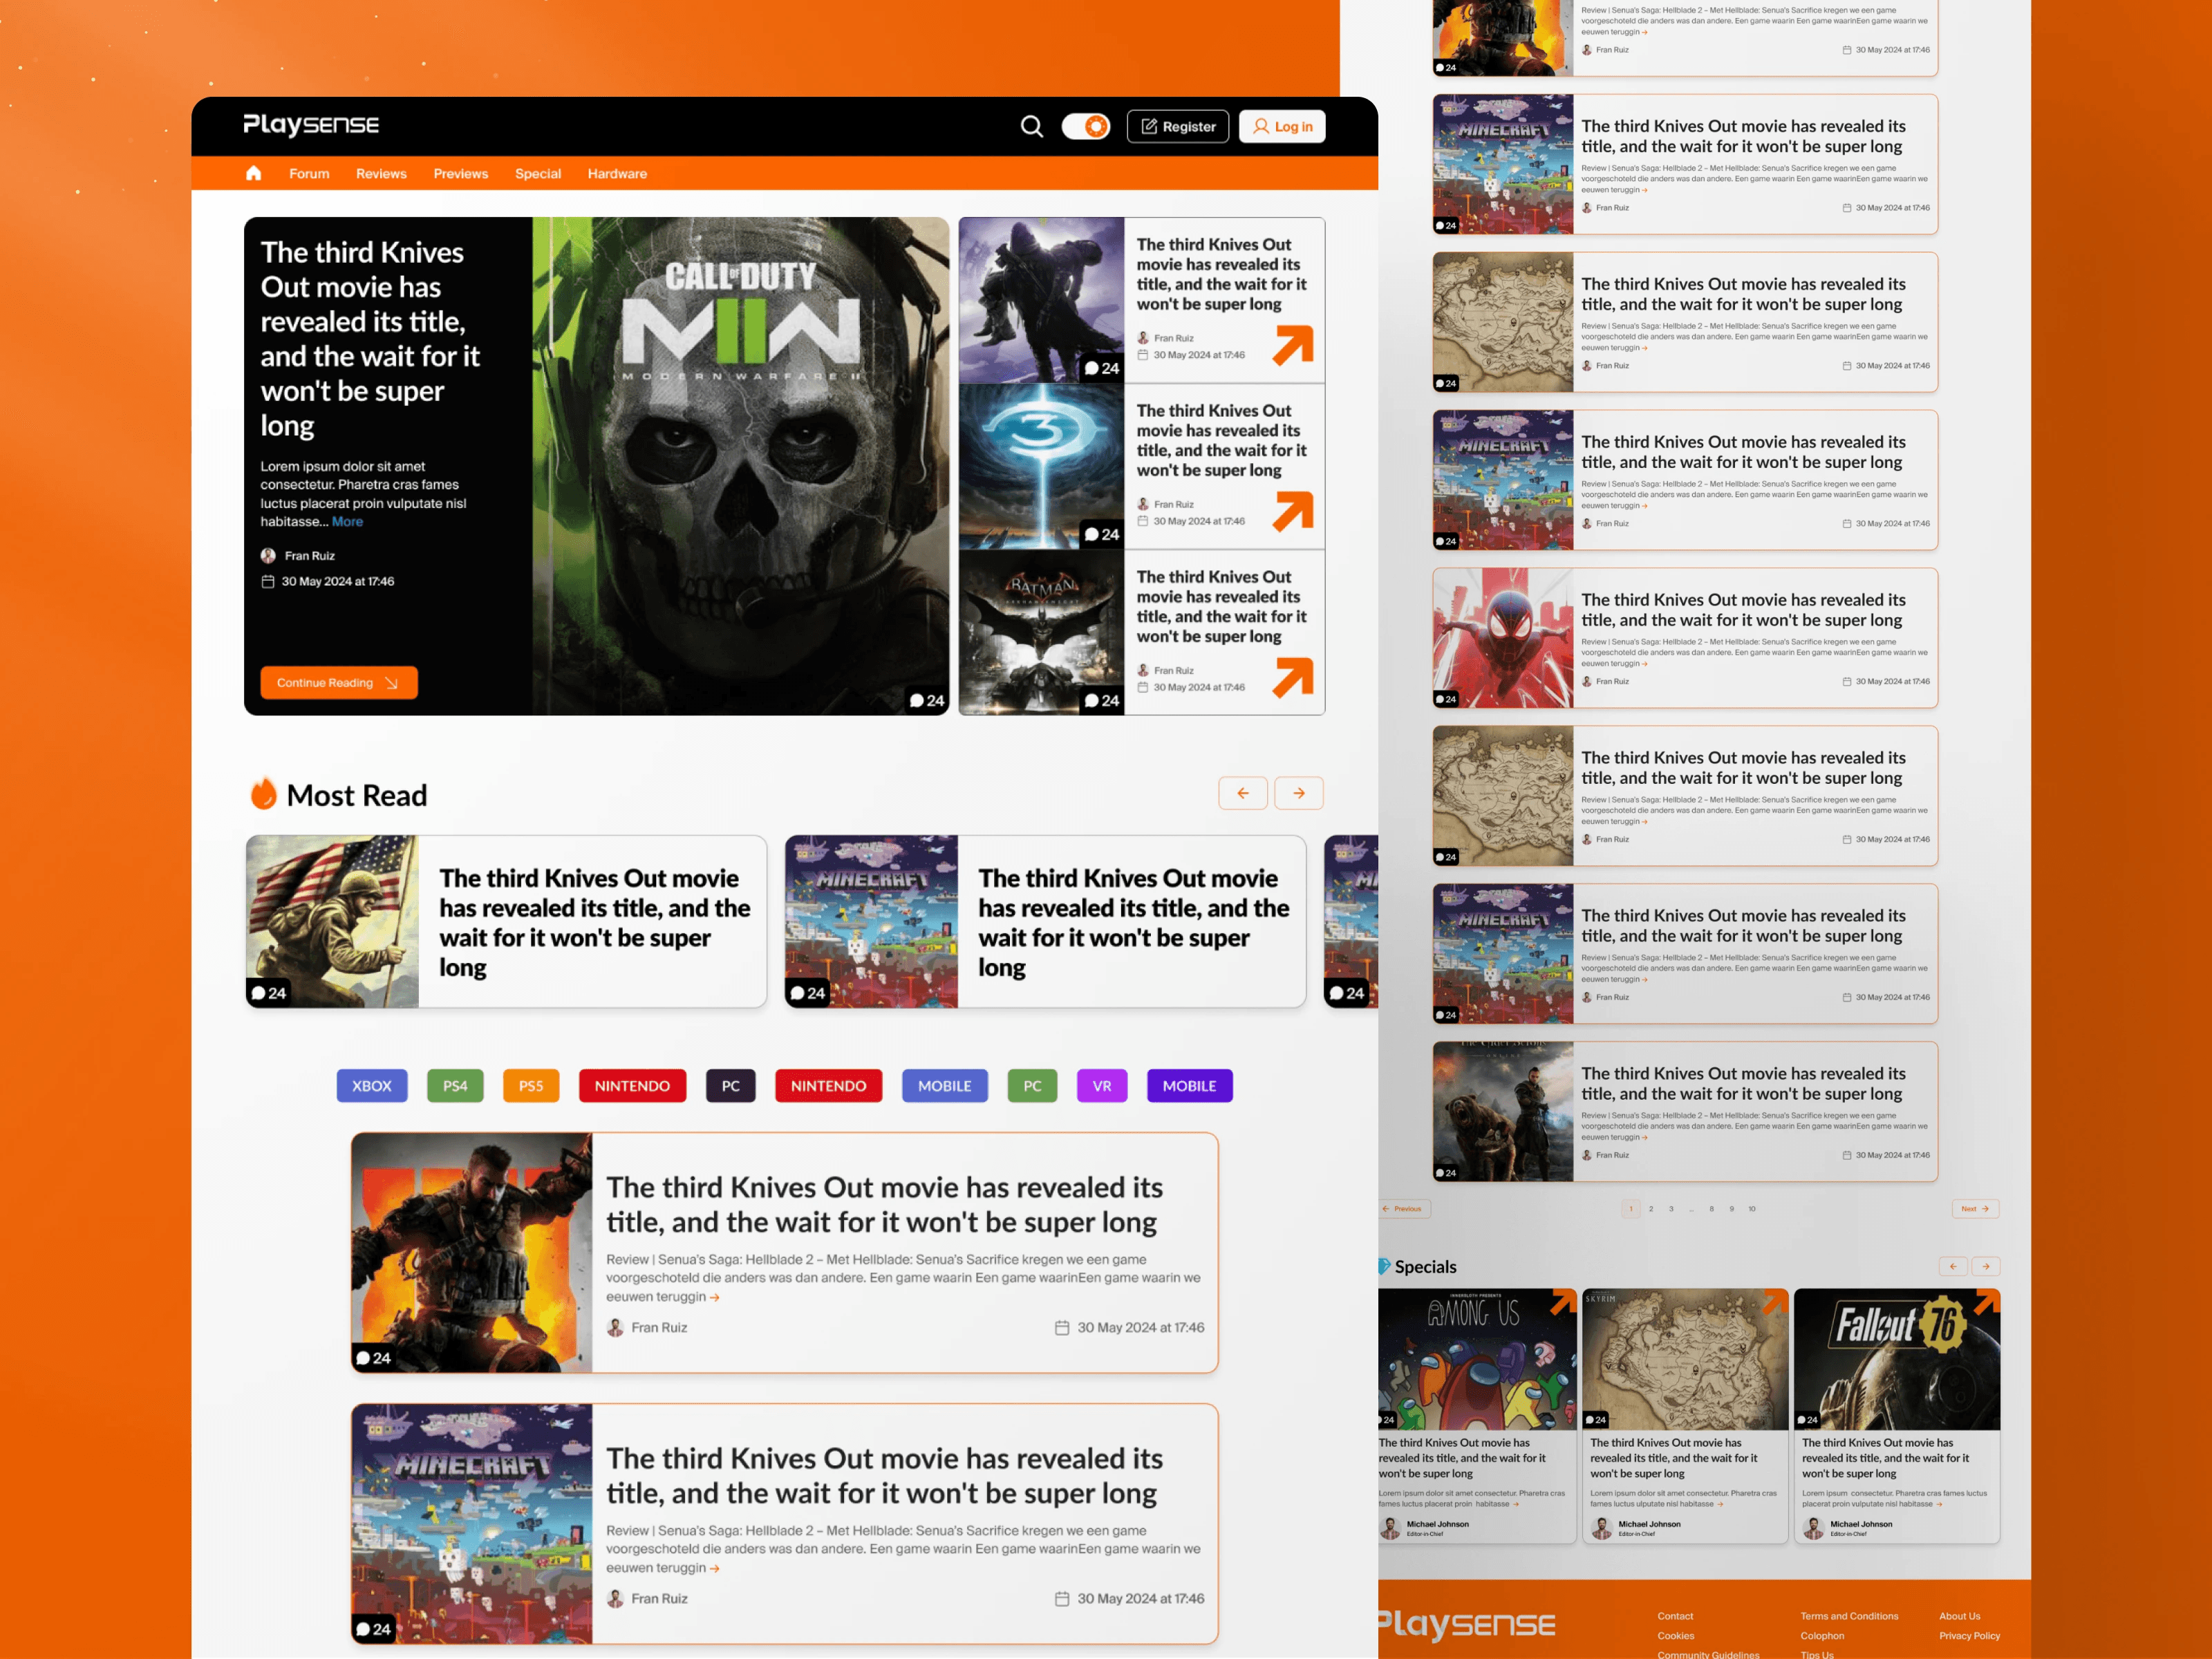This screenshot has width=2212, height=1659.
Task: Open the Forum menu item
Action: point(309,174)
